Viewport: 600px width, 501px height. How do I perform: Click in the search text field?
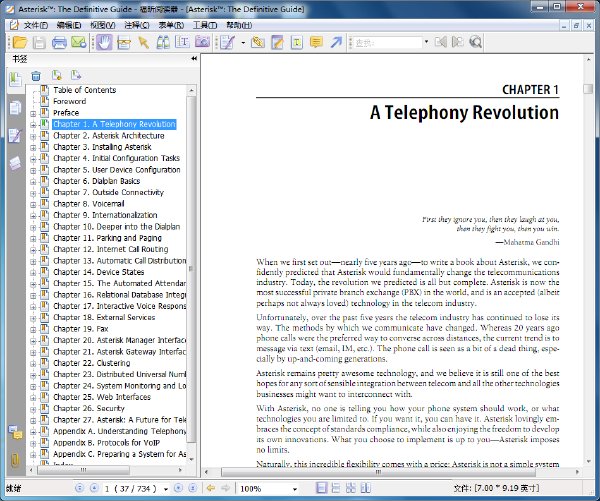(x=387, y=42)
